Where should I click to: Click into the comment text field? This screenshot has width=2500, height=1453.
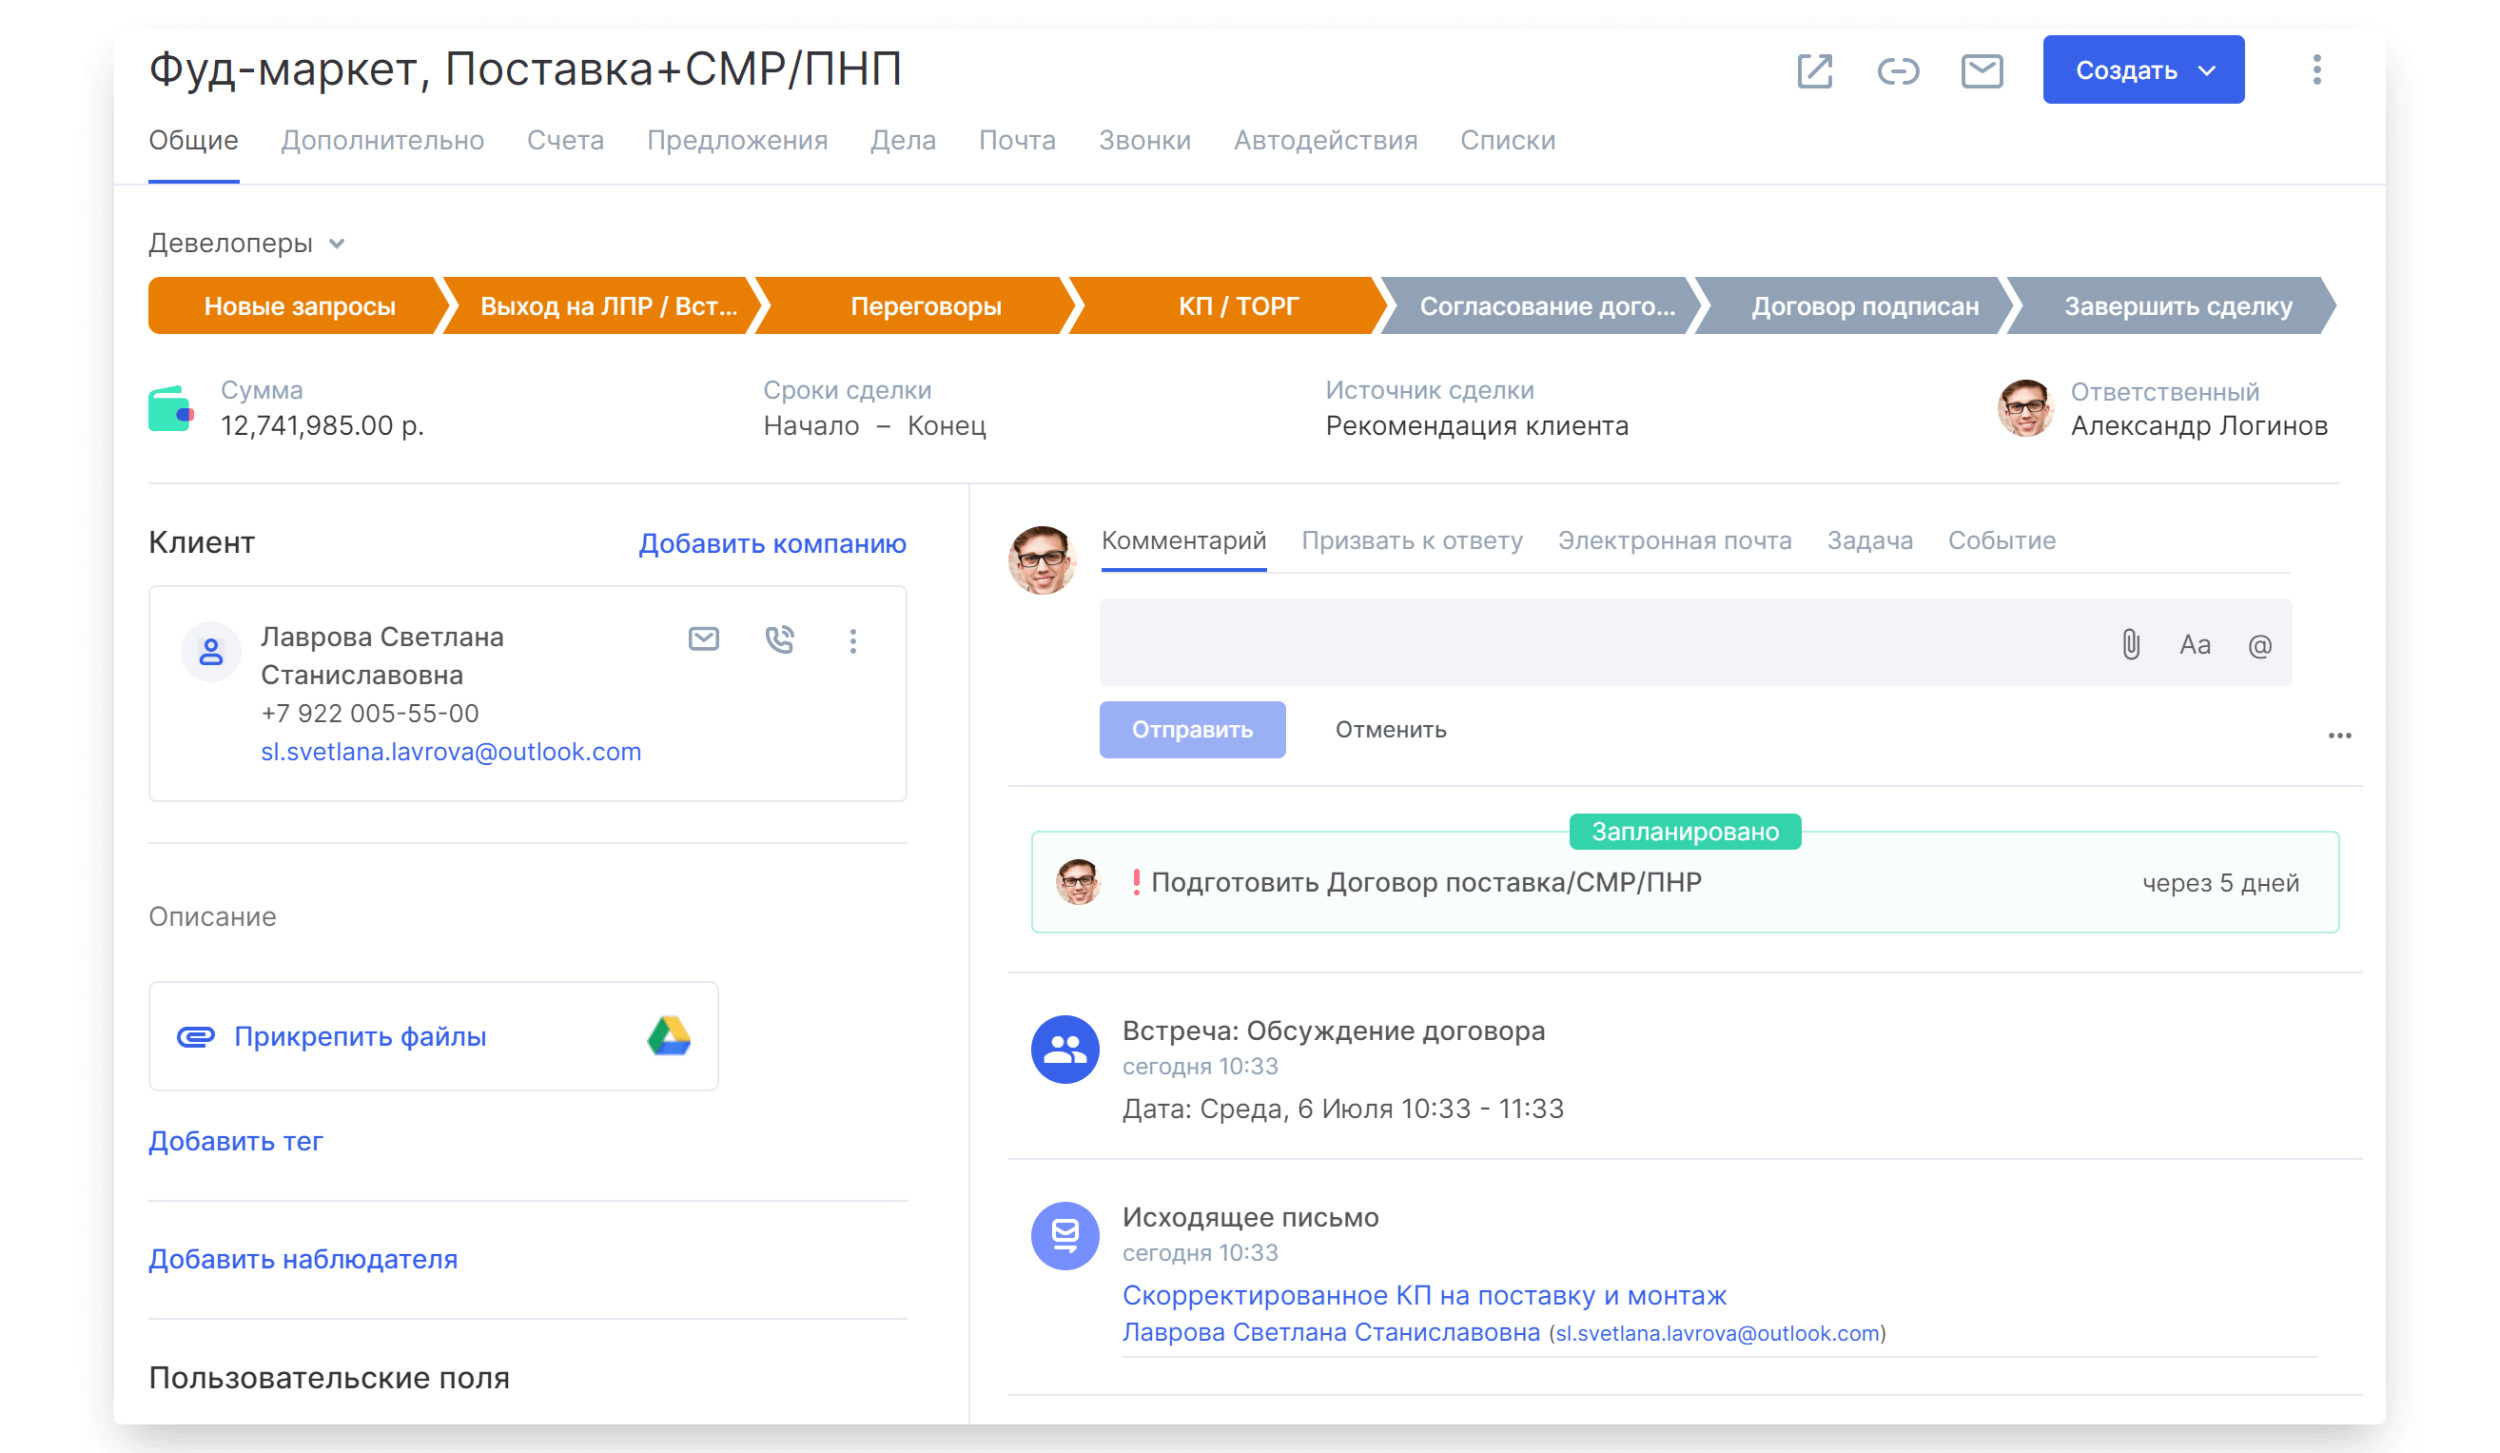1600,644
